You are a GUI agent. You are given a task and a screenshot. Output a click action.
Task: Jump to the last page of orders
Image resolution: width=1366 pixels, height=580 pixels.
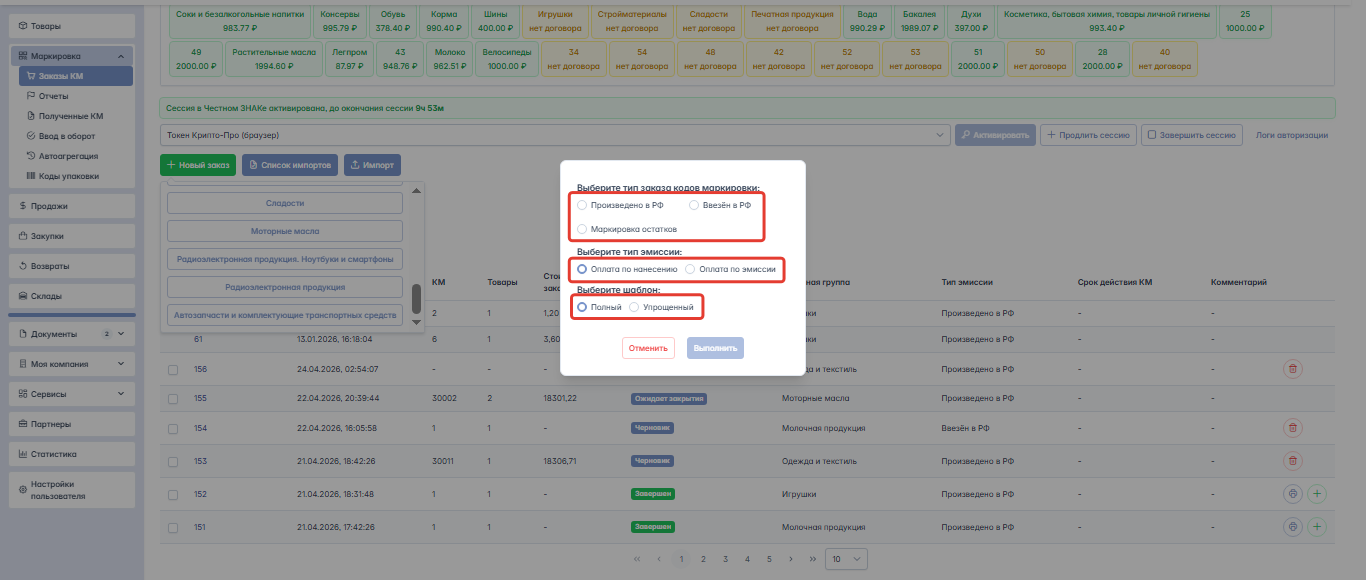click(812, 559)
